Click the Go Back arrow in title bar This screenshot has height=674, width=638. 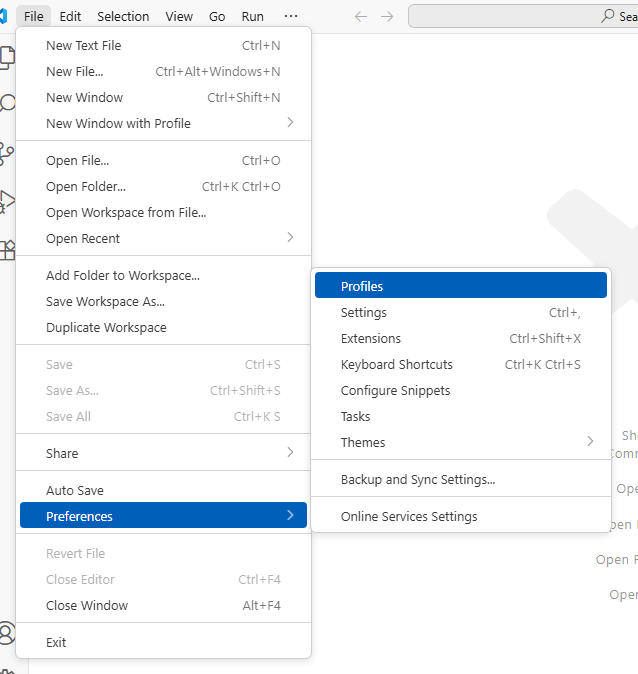pos(362,16)
